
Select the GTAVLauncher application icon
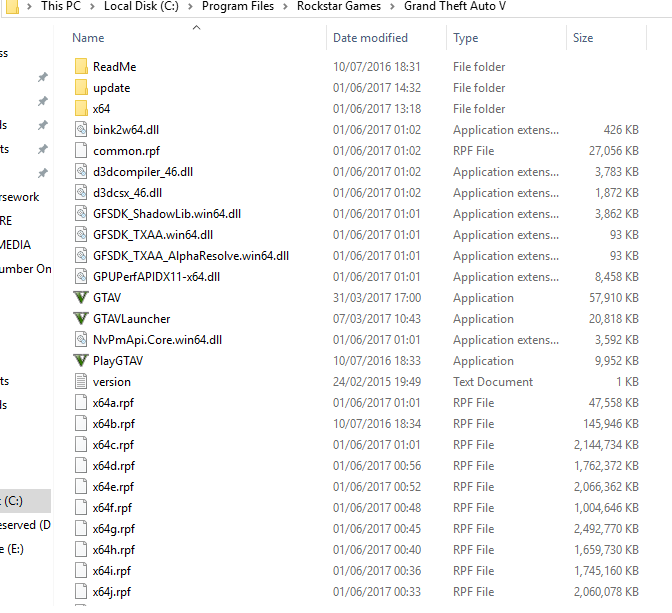81,319
